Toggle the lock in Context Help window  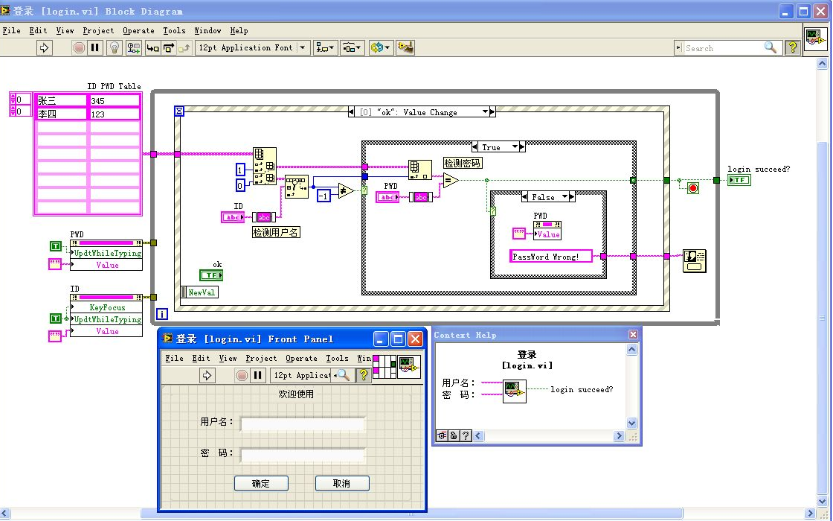454,435
